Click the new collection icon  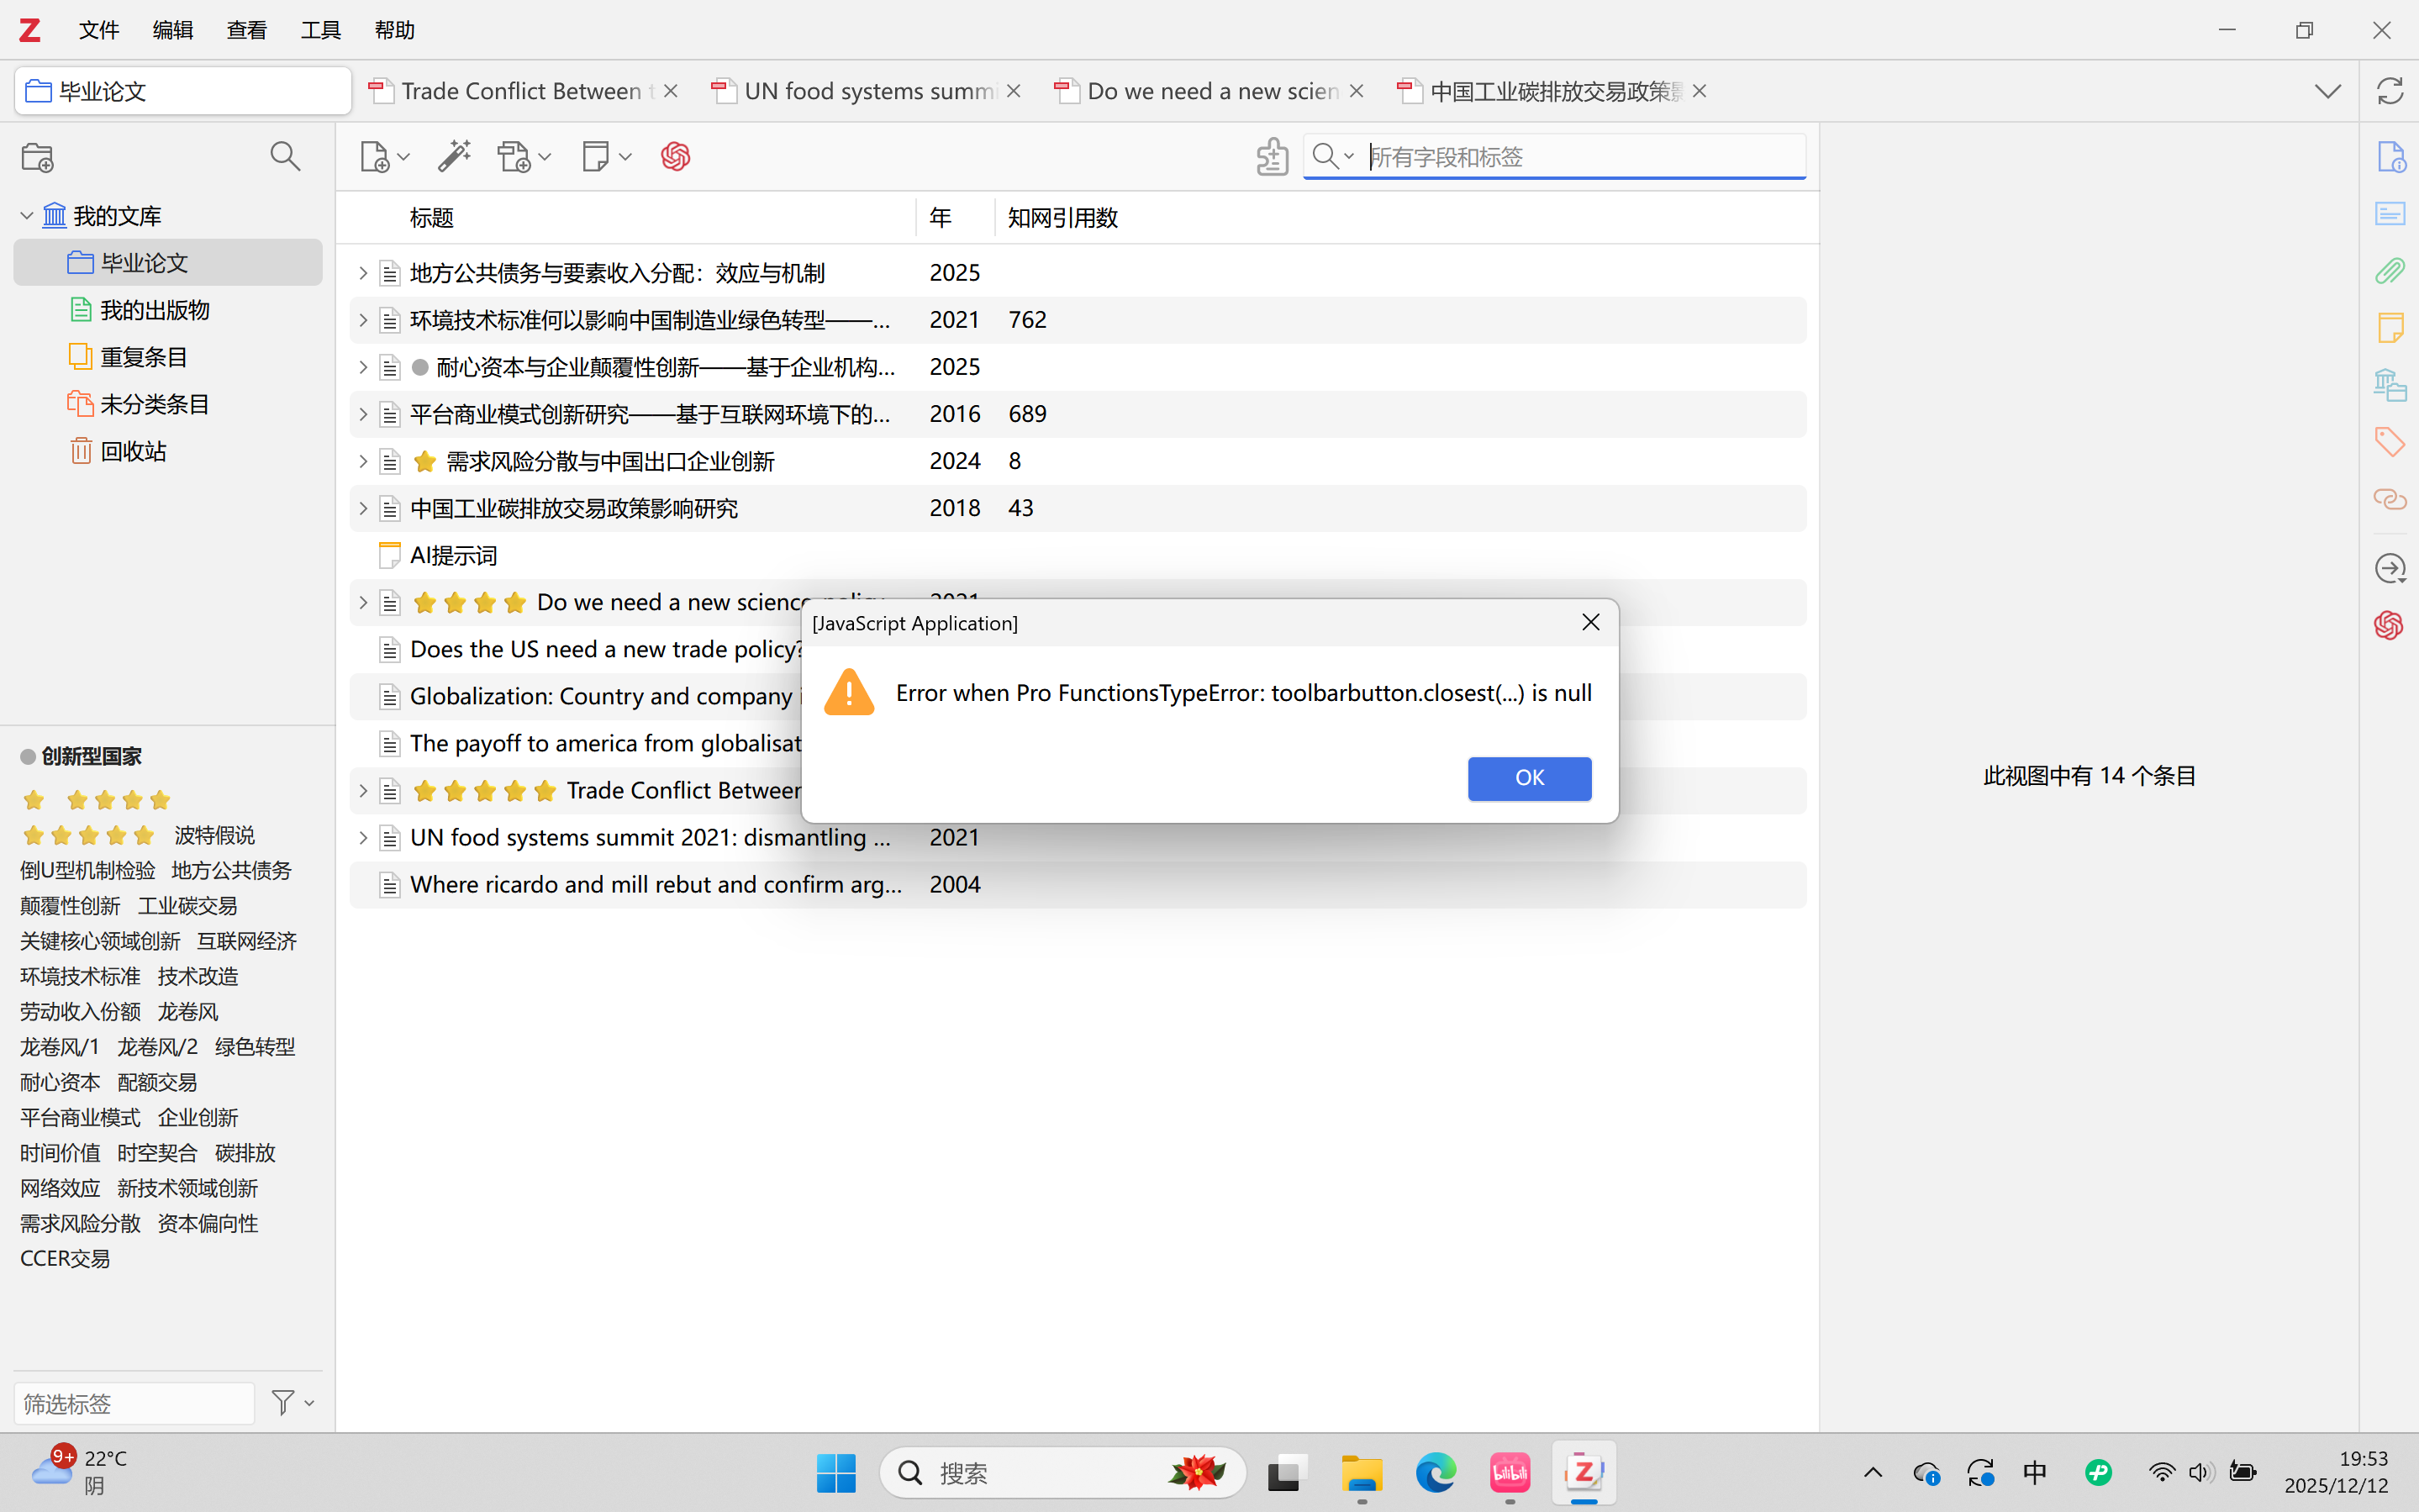[38, 157]
